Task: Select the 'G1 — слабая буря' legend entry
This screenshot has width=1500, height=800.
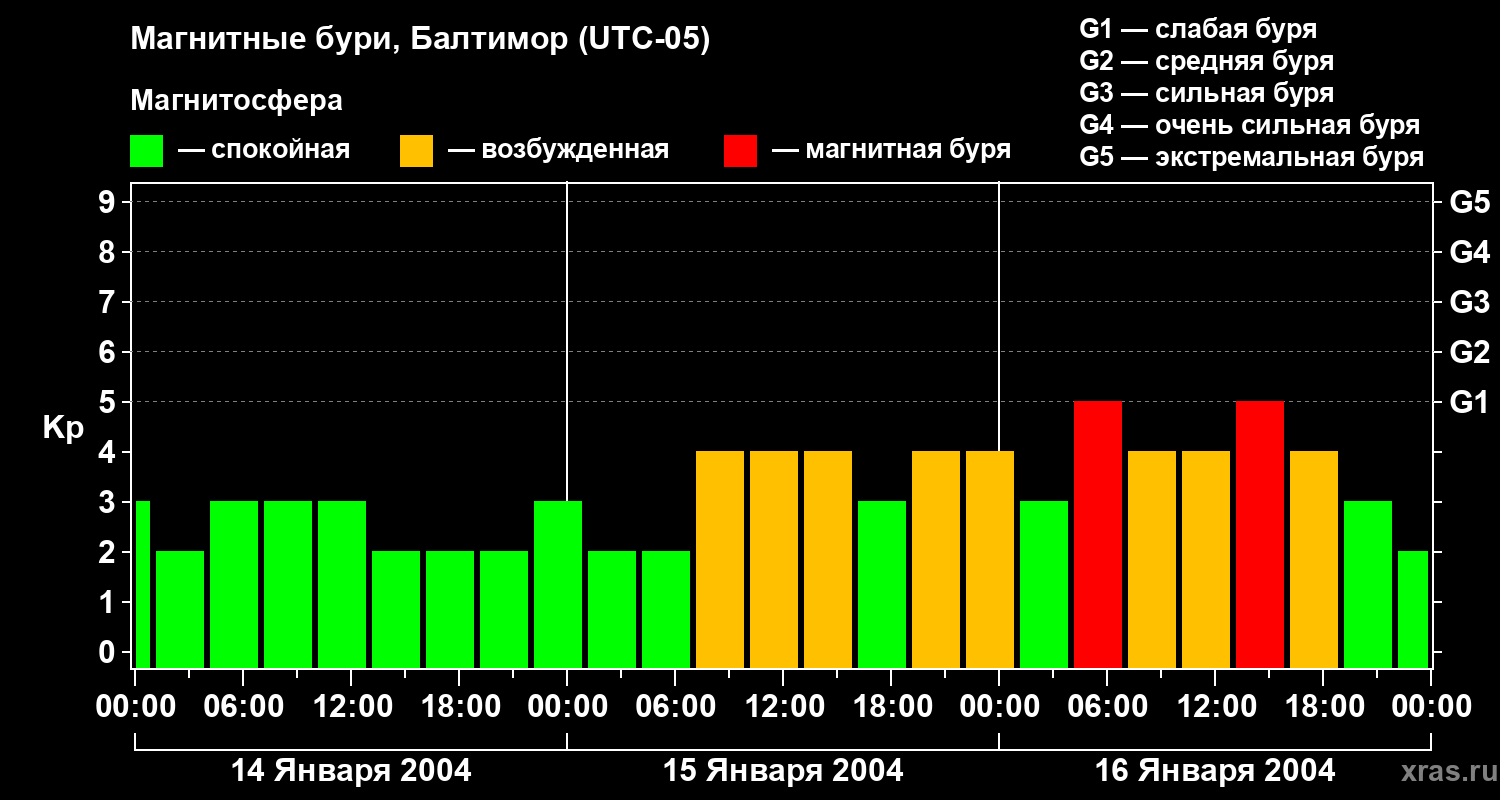Action: tap(1198, 29)
